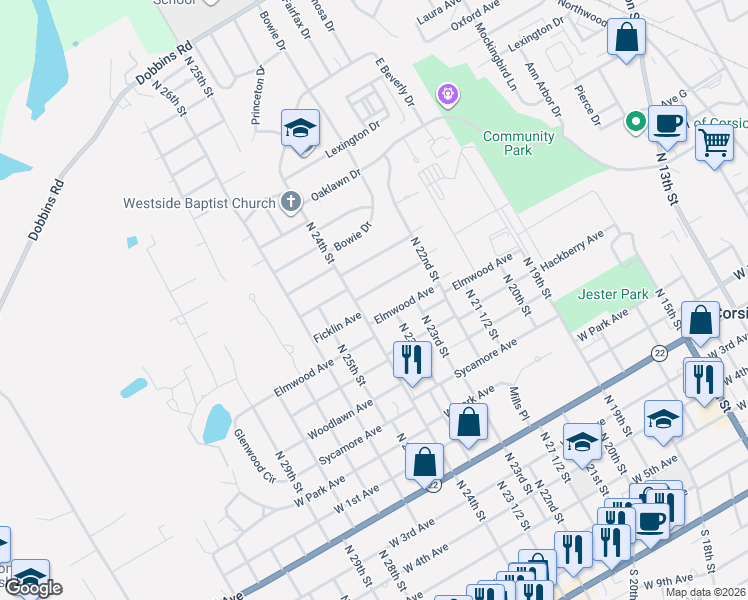Click the N 13th St label
The height and width of the screenshot is (600, 748).
667,179
